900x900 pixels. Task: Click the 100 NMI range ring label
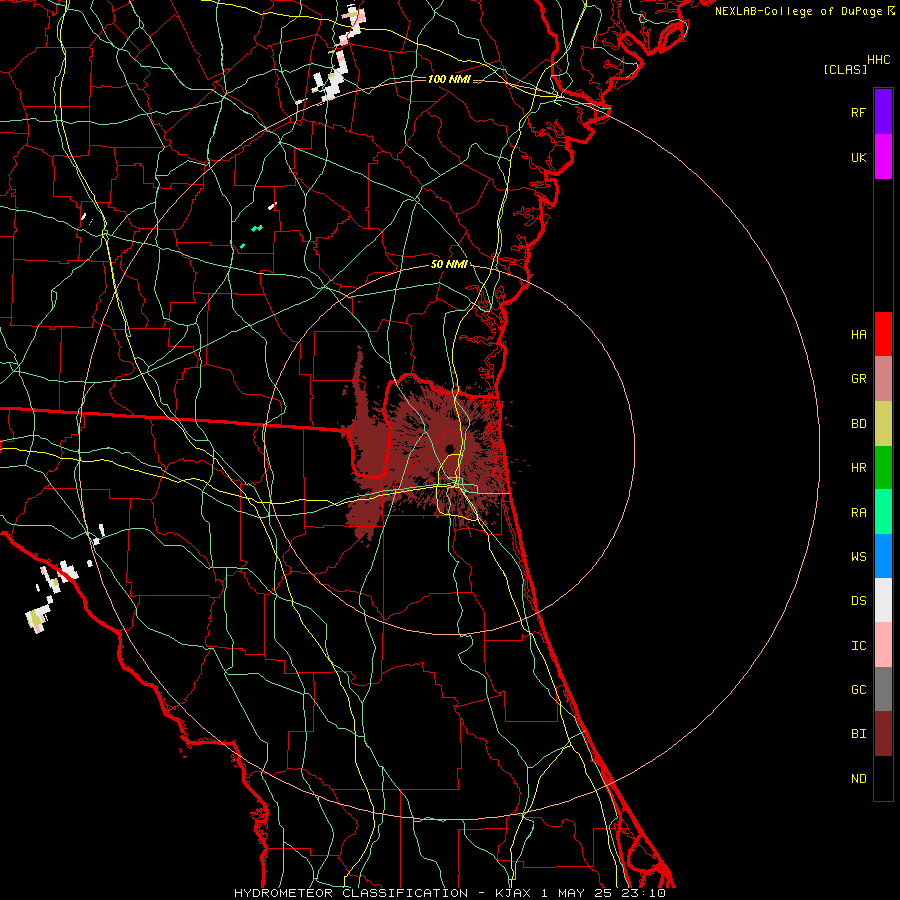pyautogui.click(x=449, y=79)
